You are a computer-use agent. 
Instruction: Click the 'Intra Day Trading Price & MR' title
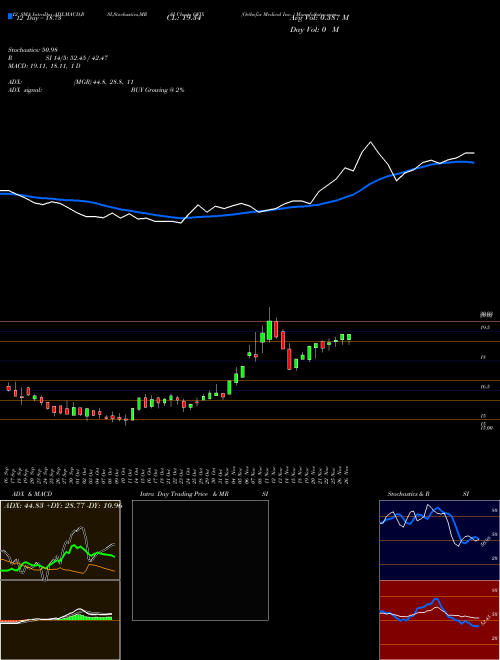(x=184, y=494)
